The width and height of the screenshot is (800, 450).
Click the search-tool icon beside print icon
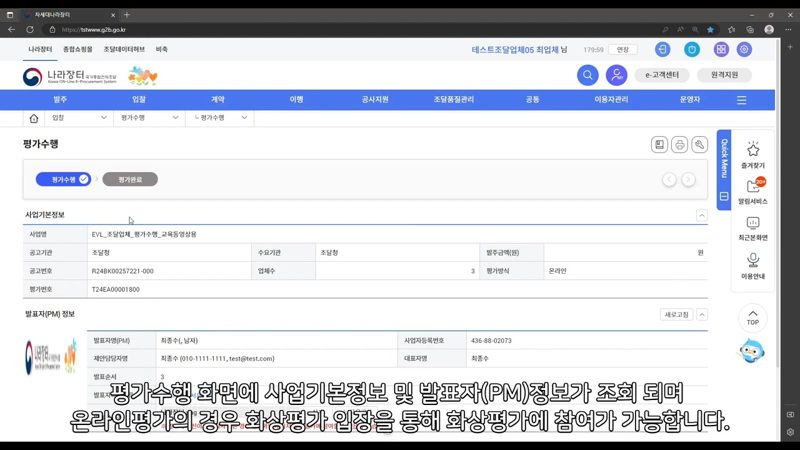(x=699, y=144)
